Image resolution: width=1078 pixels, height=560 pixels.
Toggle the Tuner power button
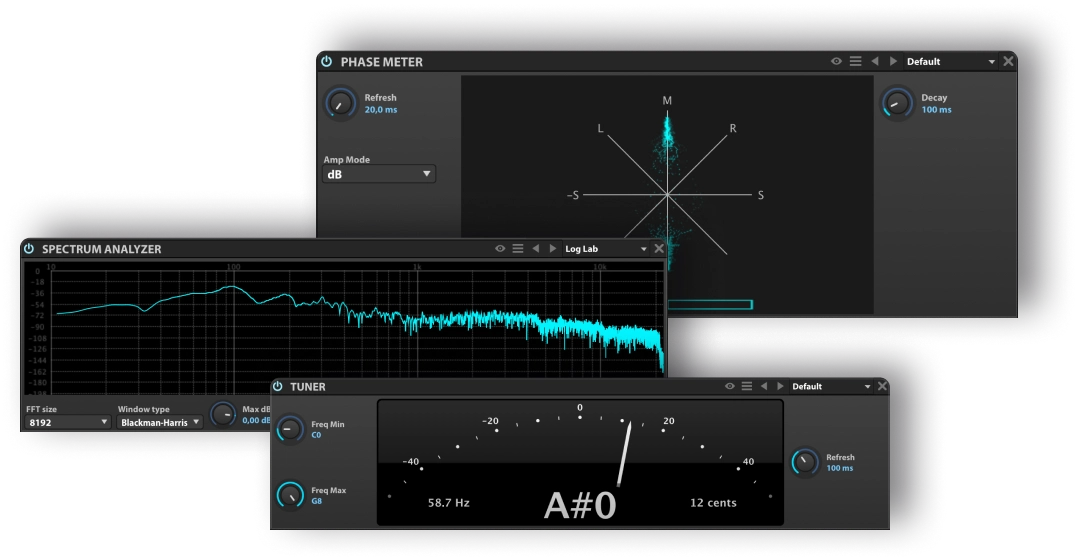pos(277,387)
